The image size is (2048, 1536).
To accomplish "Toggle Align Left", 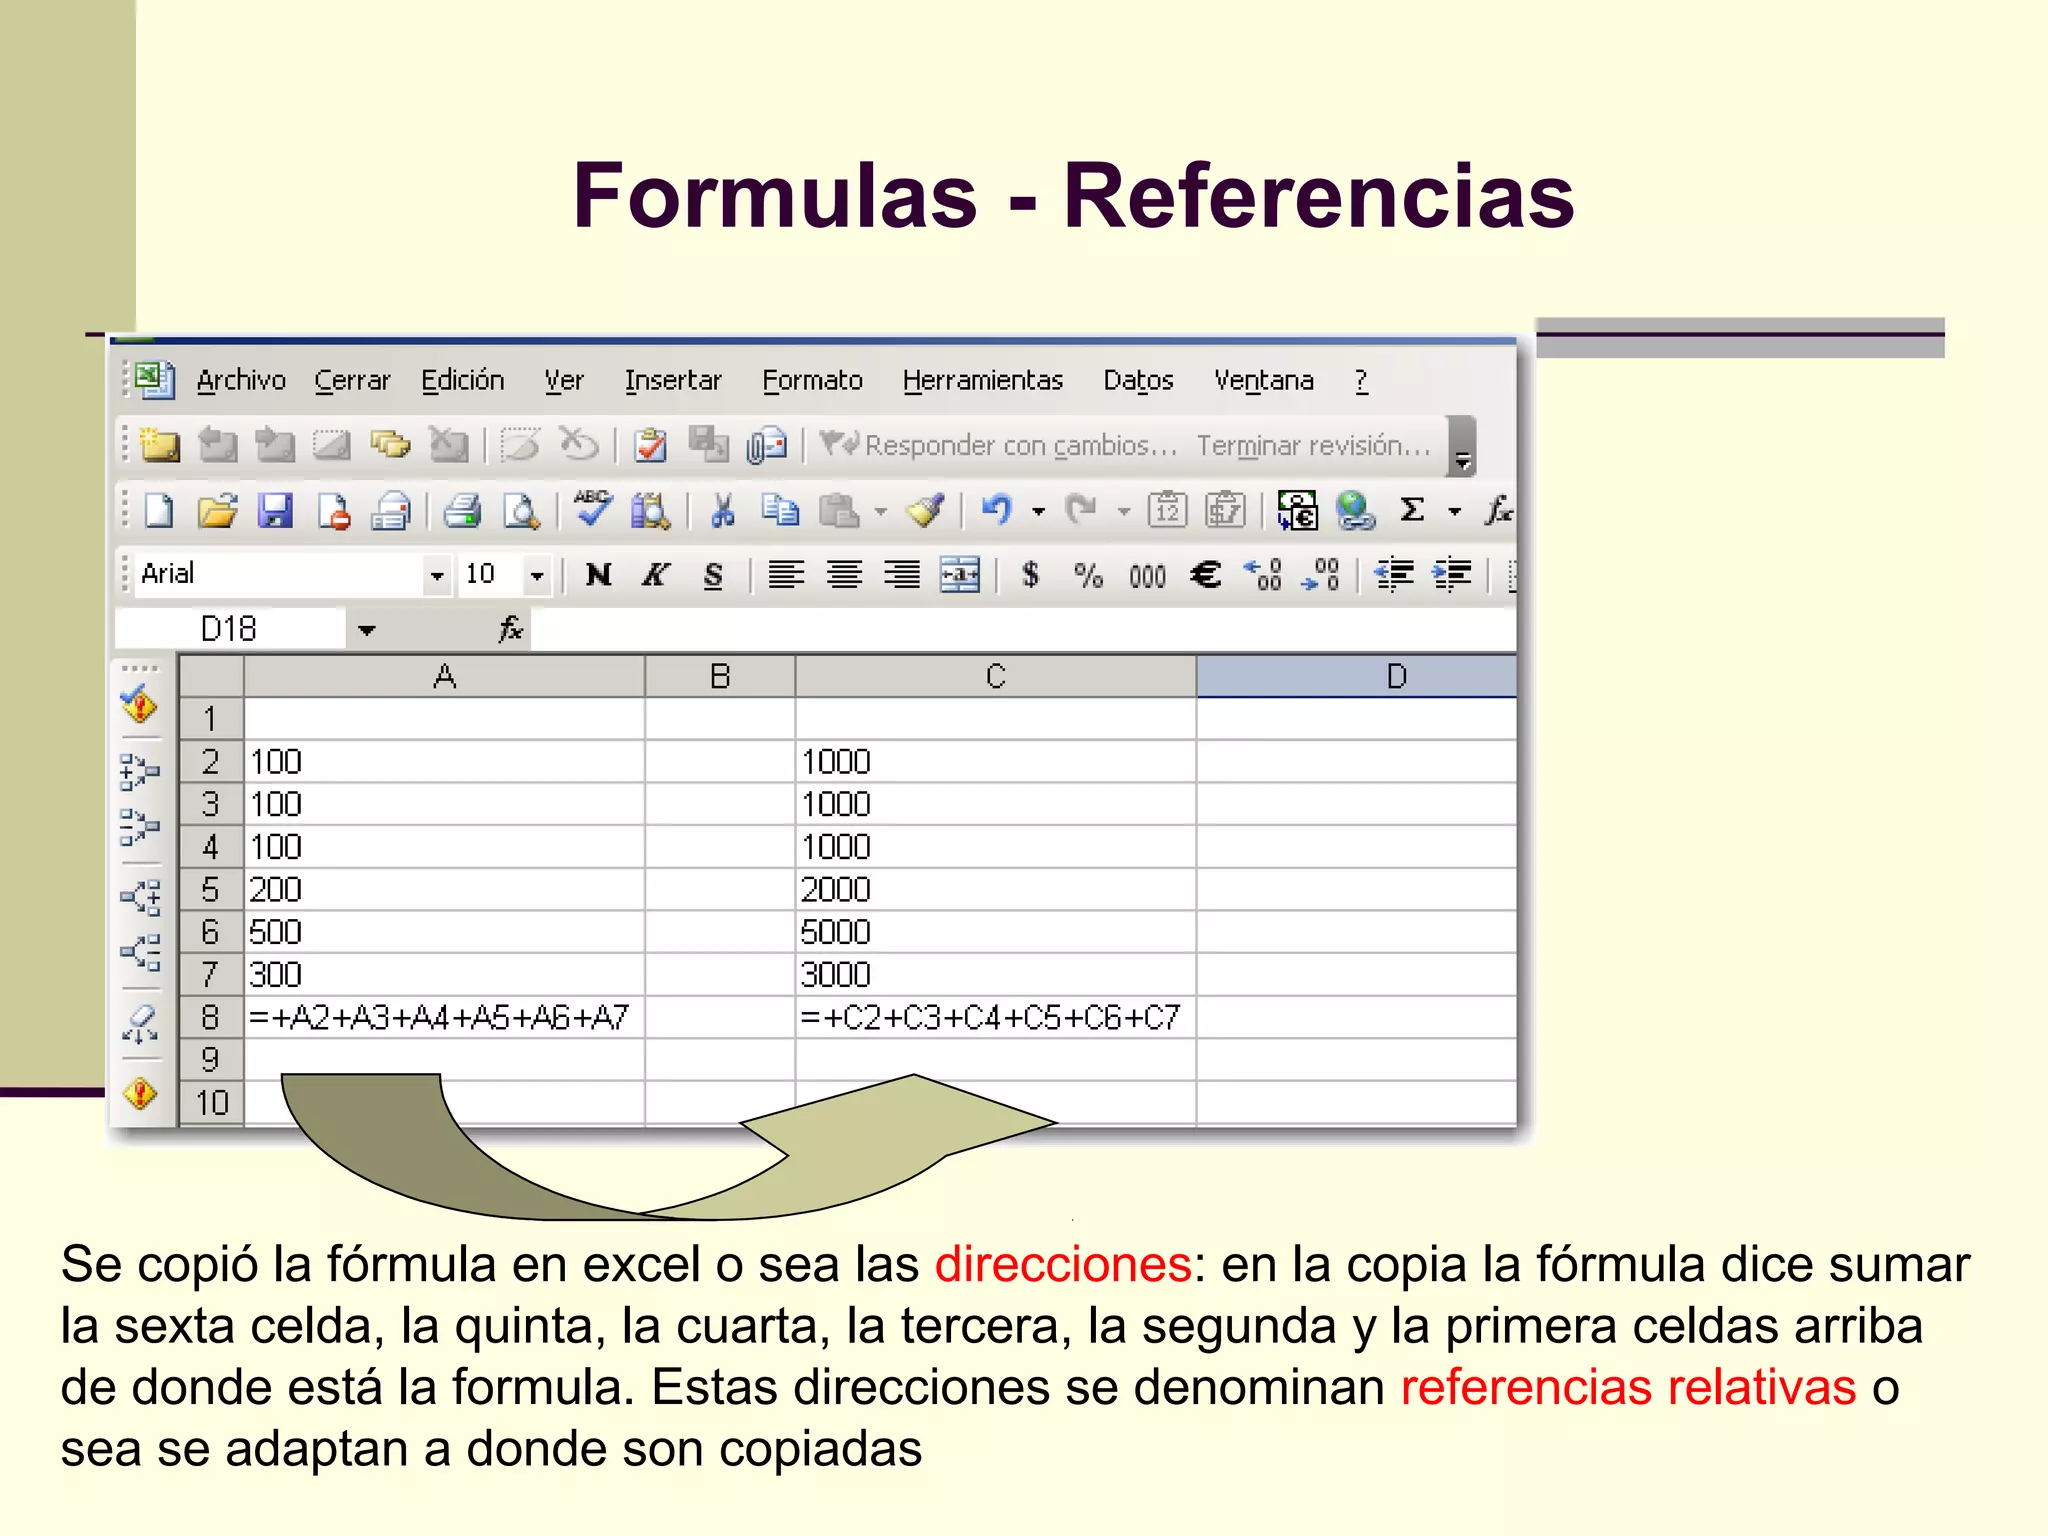I will click(786, 575).
